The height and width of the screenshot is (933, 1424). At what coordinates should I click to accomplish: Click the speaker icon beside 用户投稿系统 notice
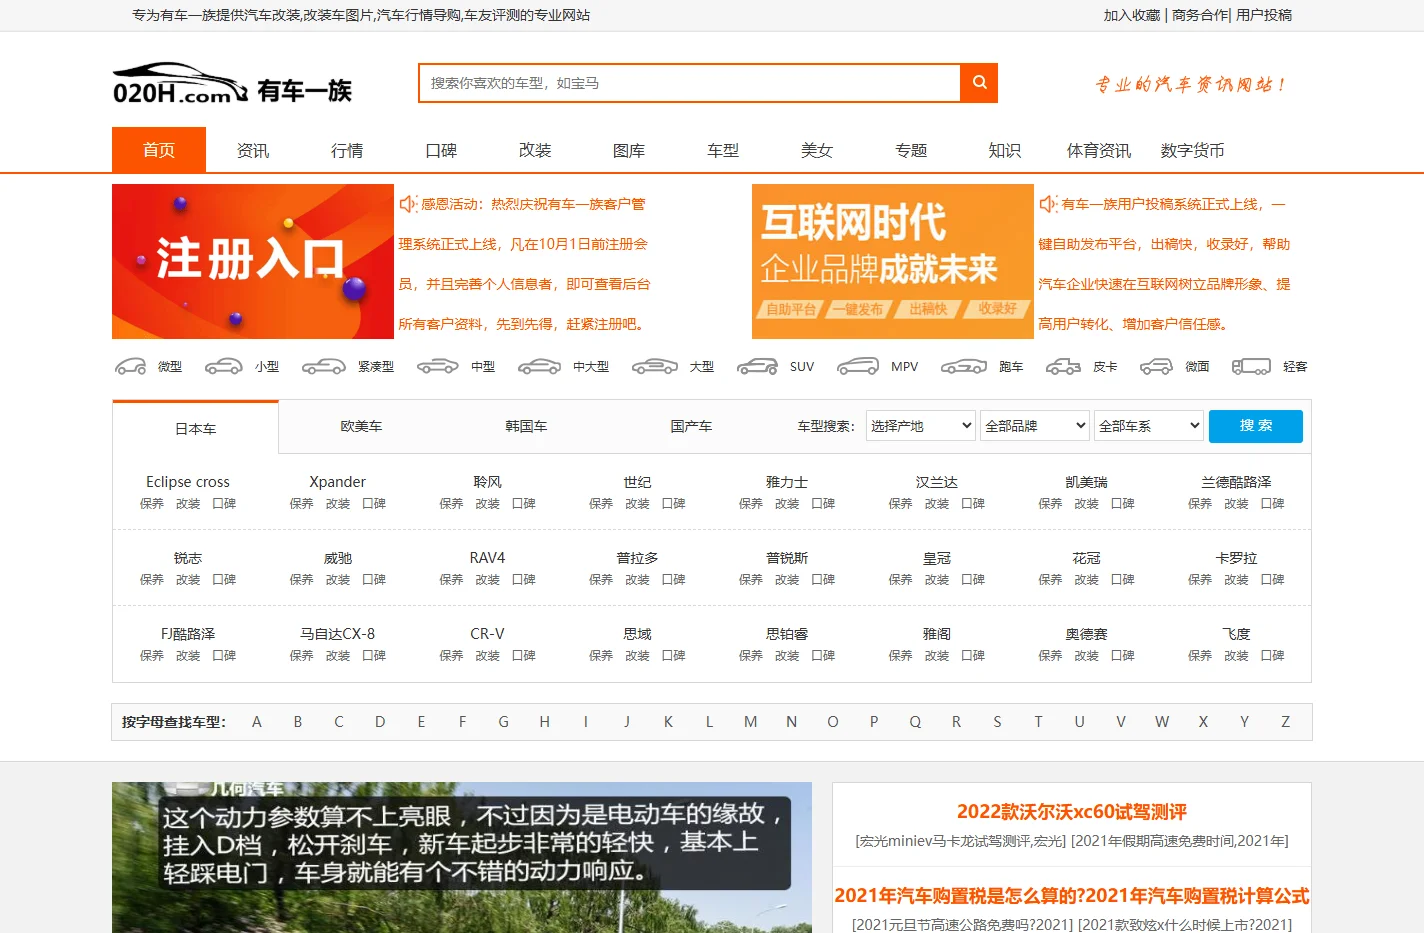(x=1048, y=204)
